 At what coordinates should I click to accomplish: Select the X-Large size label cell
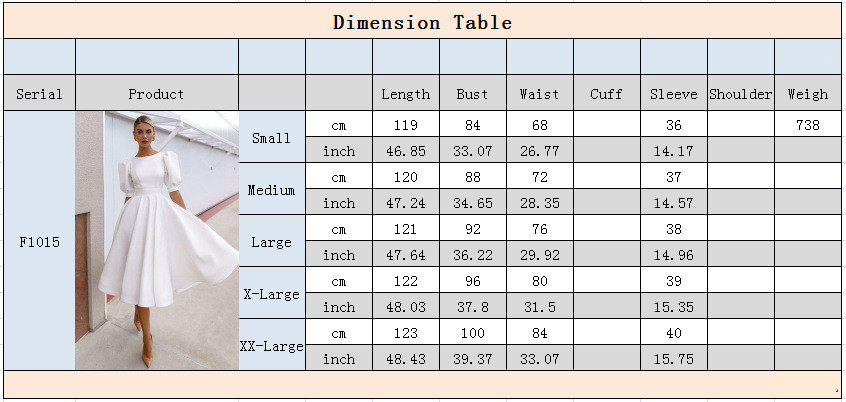(x=272, y=293)
